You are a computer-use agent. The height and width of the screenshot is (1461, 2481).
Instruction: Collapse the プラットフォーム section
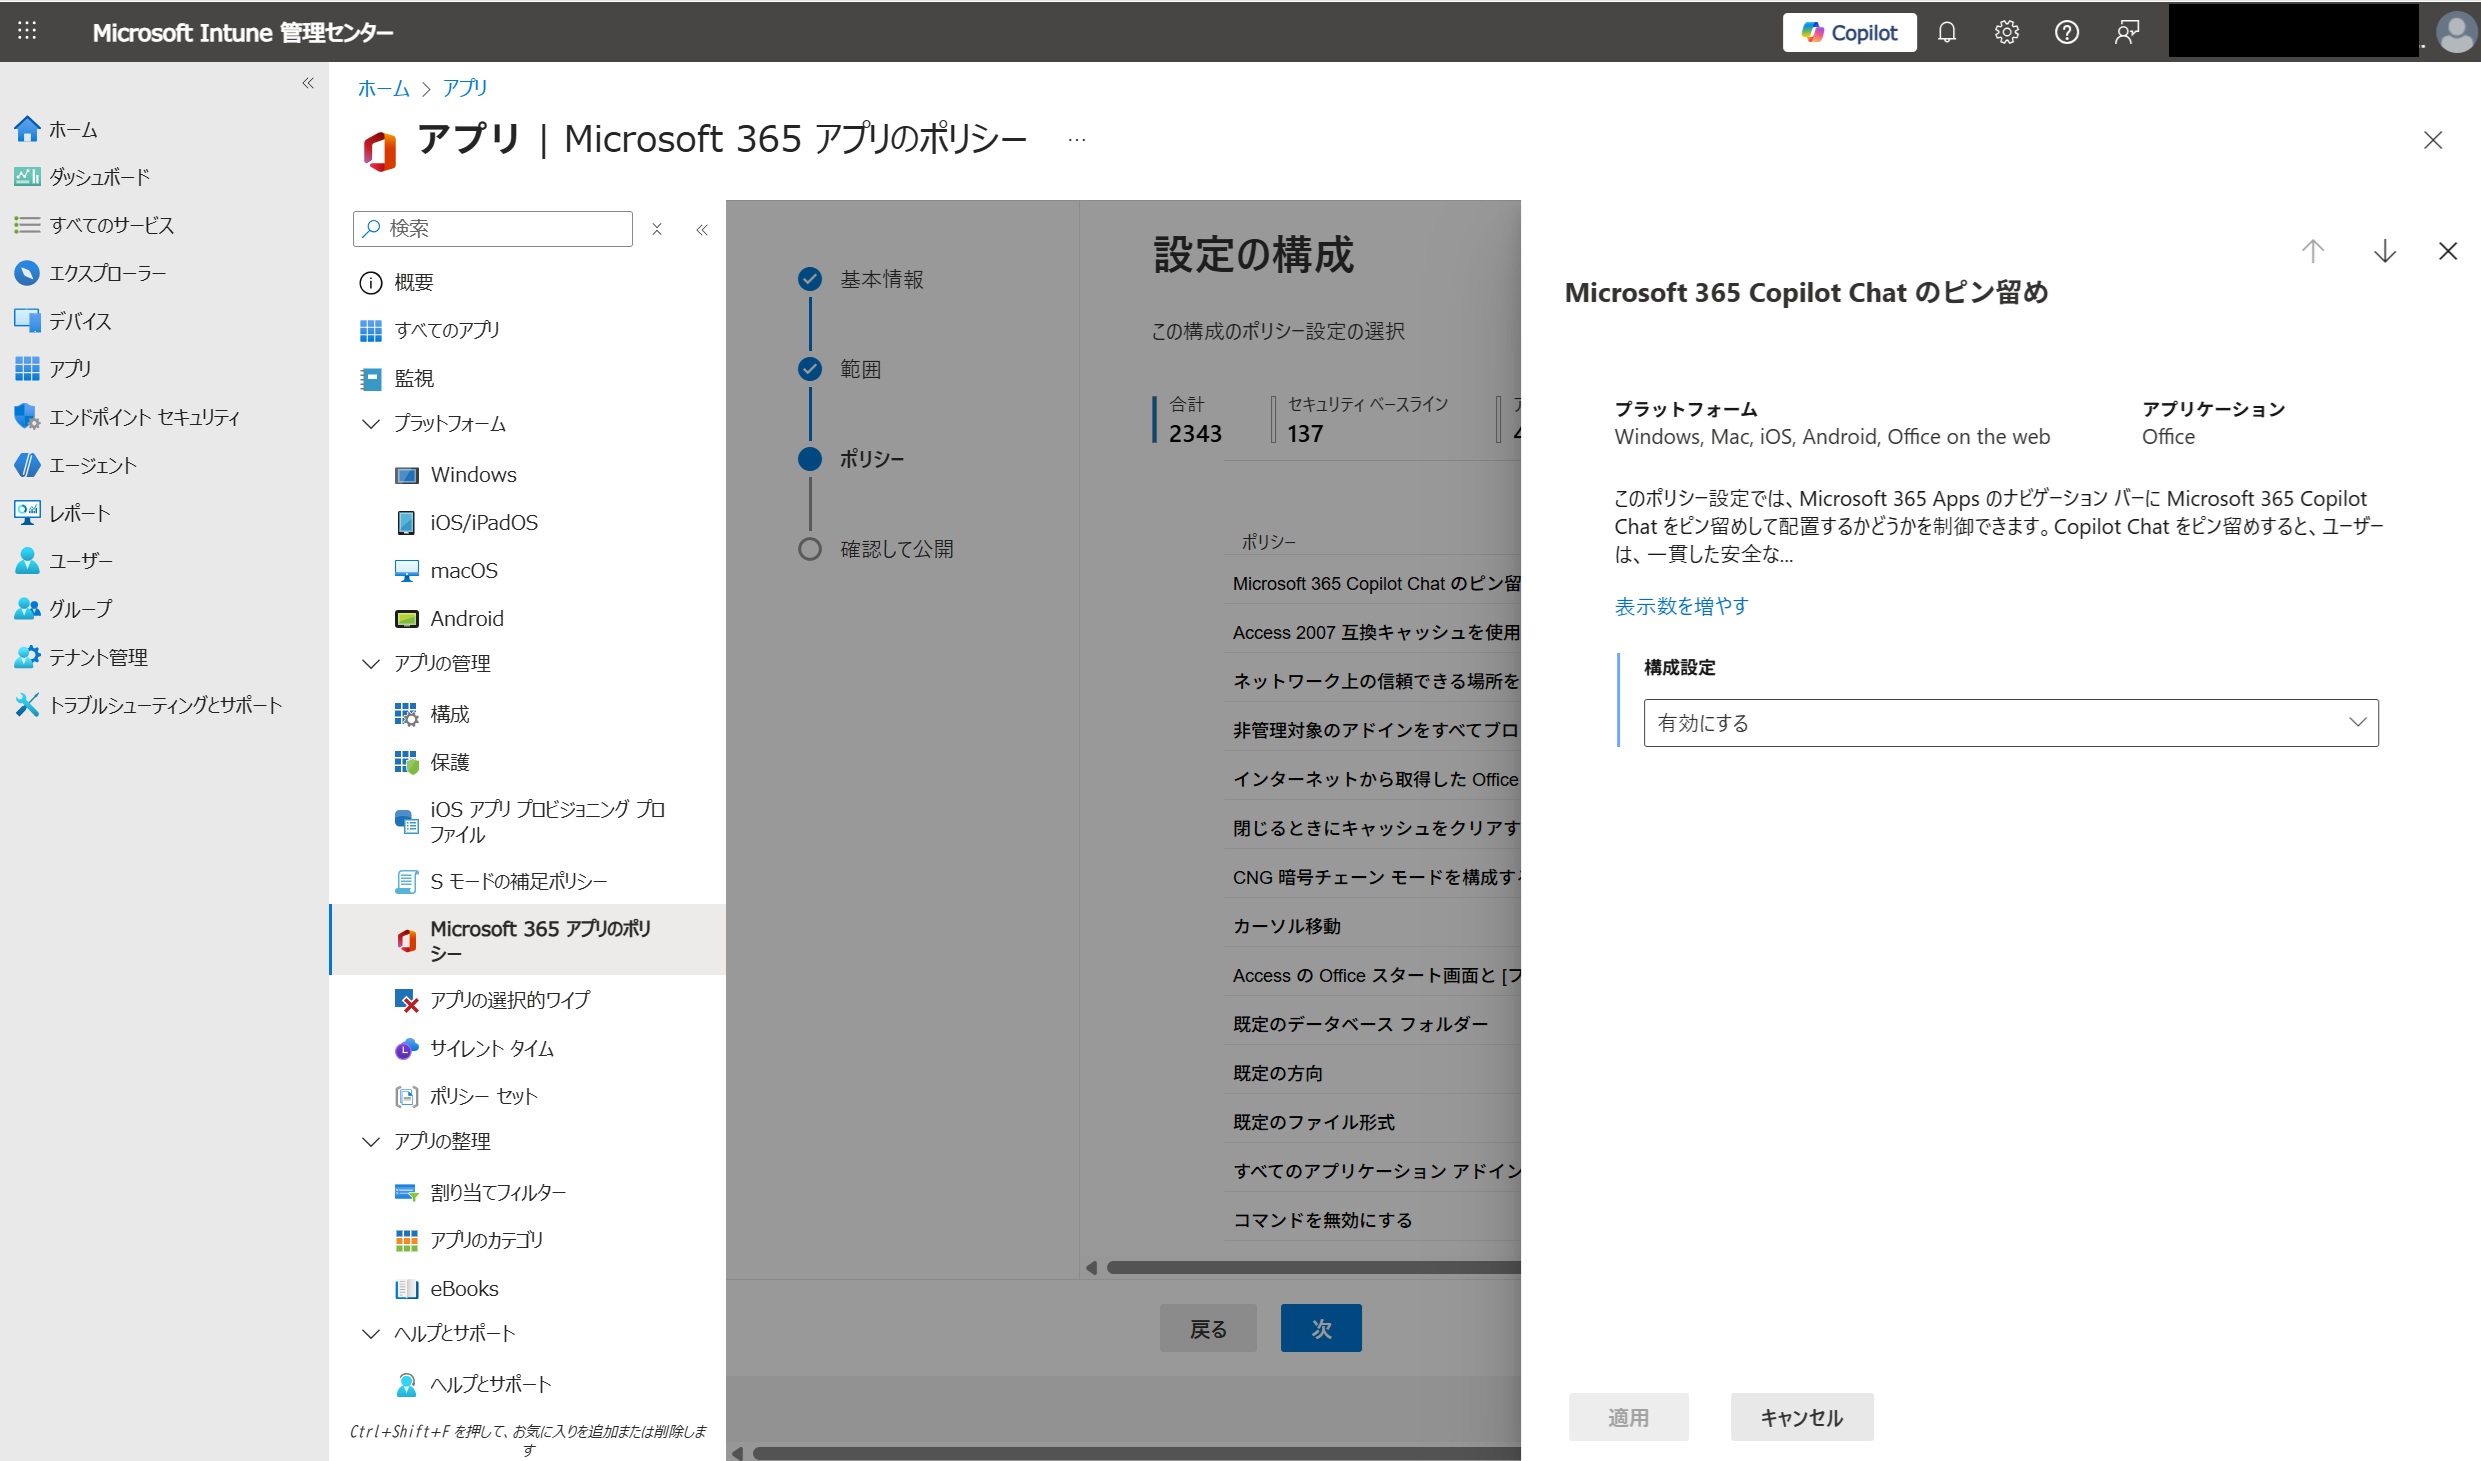pyautogui.click(x=371, y=424)
